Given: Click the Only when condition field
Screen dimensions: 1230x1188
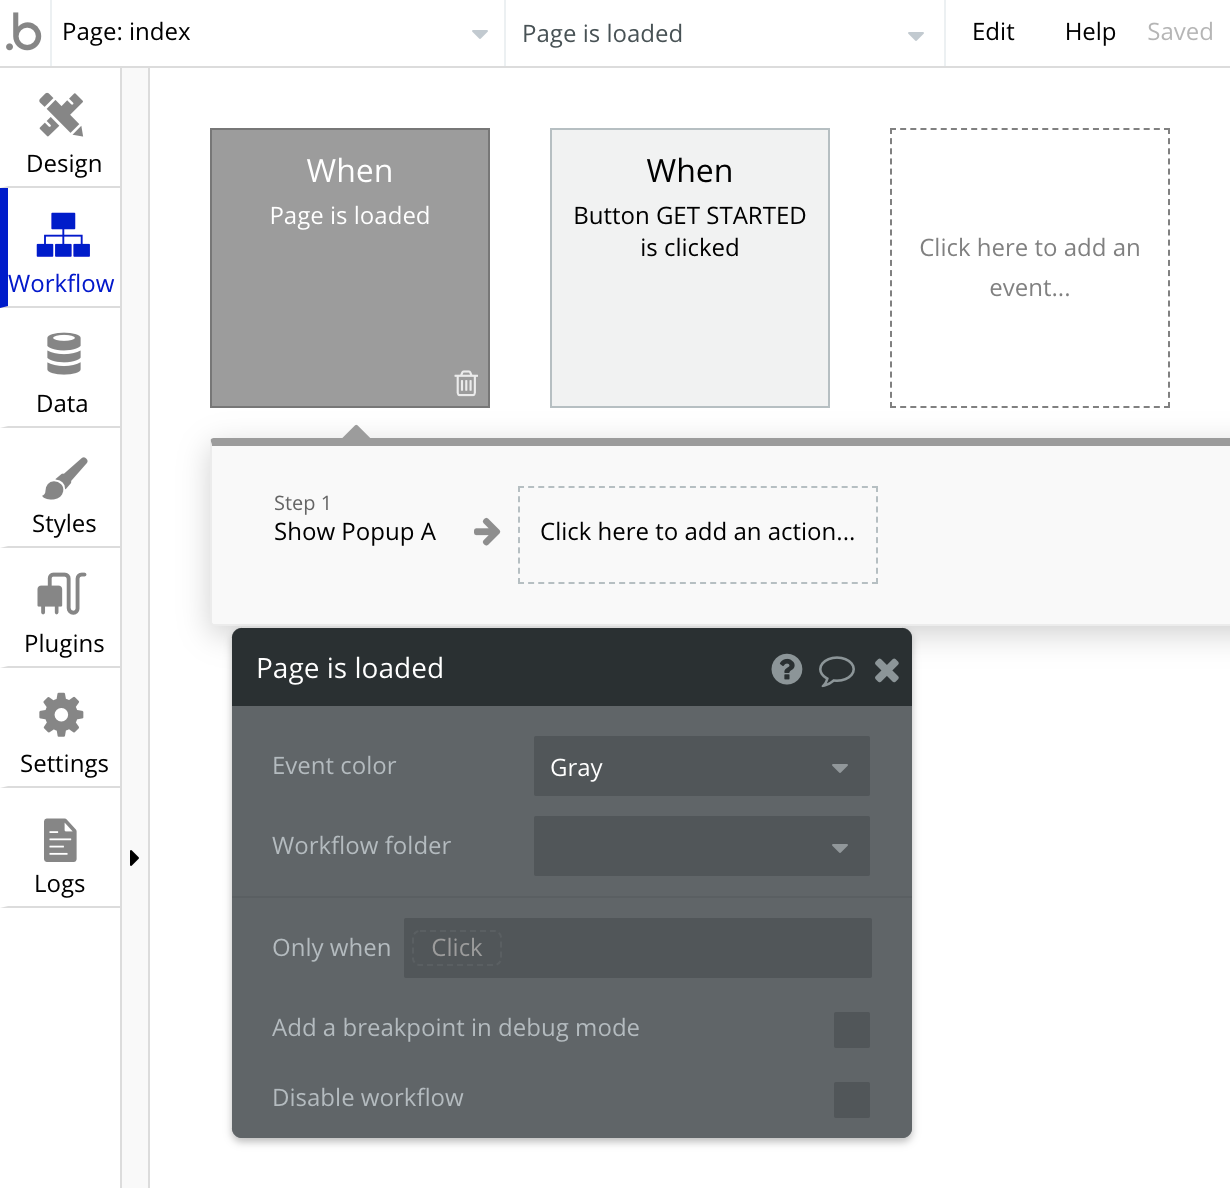Looking at the screenshot, I should click(456, 947).
